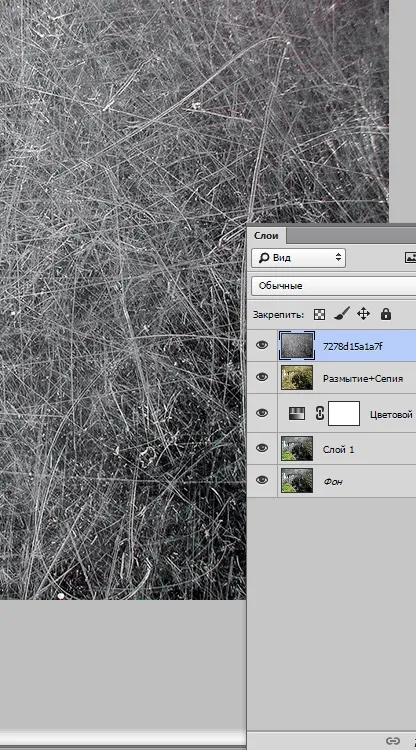Open the Вид layer filter dropdown

[x=298, y=258]
